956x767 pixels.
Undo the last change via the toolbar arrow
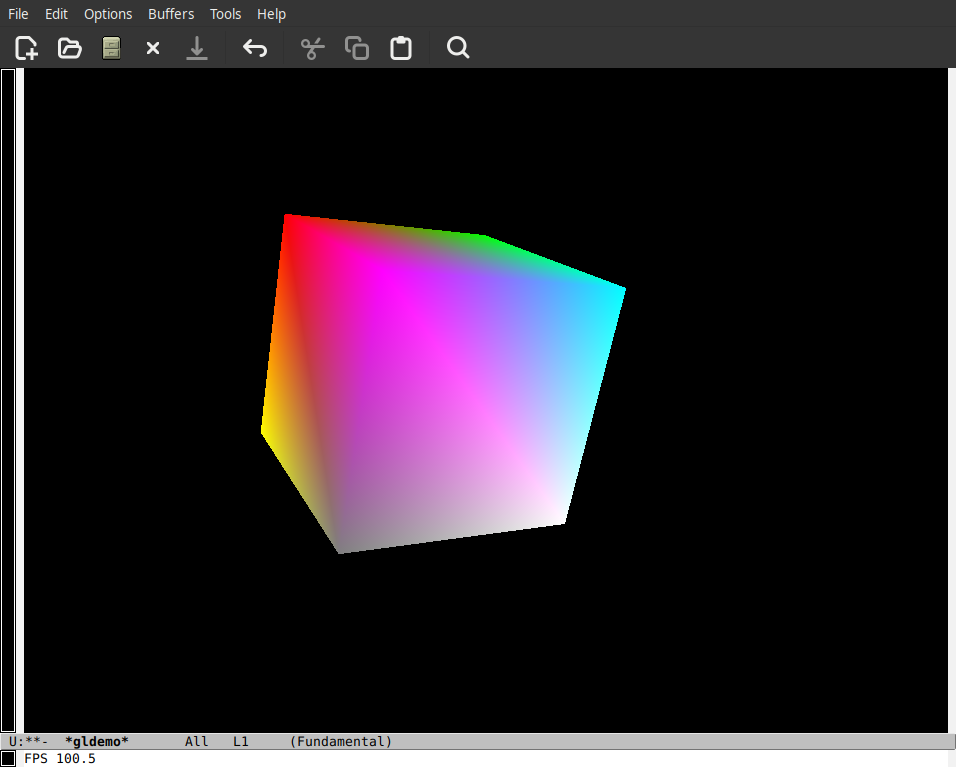click(x=255, y=48)
